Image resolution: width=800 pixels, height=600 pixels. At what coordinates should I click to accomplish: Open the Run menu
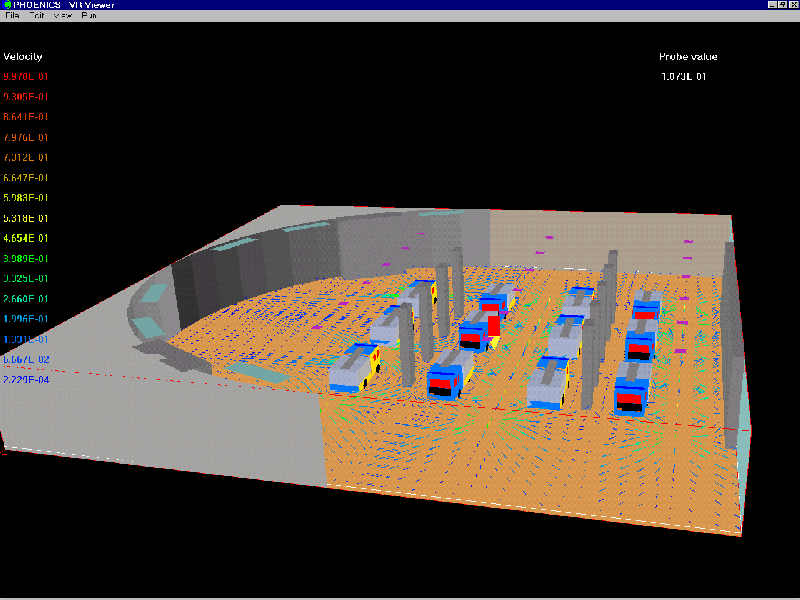(x=89, y=16)
